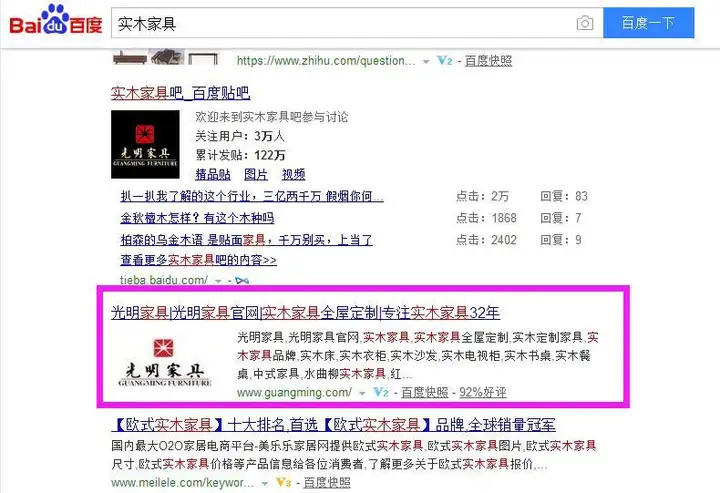Screen dimensions: 720x493
Task: Open post 扒一扒我了解的这个行业
Action: [x=252, y=196]
